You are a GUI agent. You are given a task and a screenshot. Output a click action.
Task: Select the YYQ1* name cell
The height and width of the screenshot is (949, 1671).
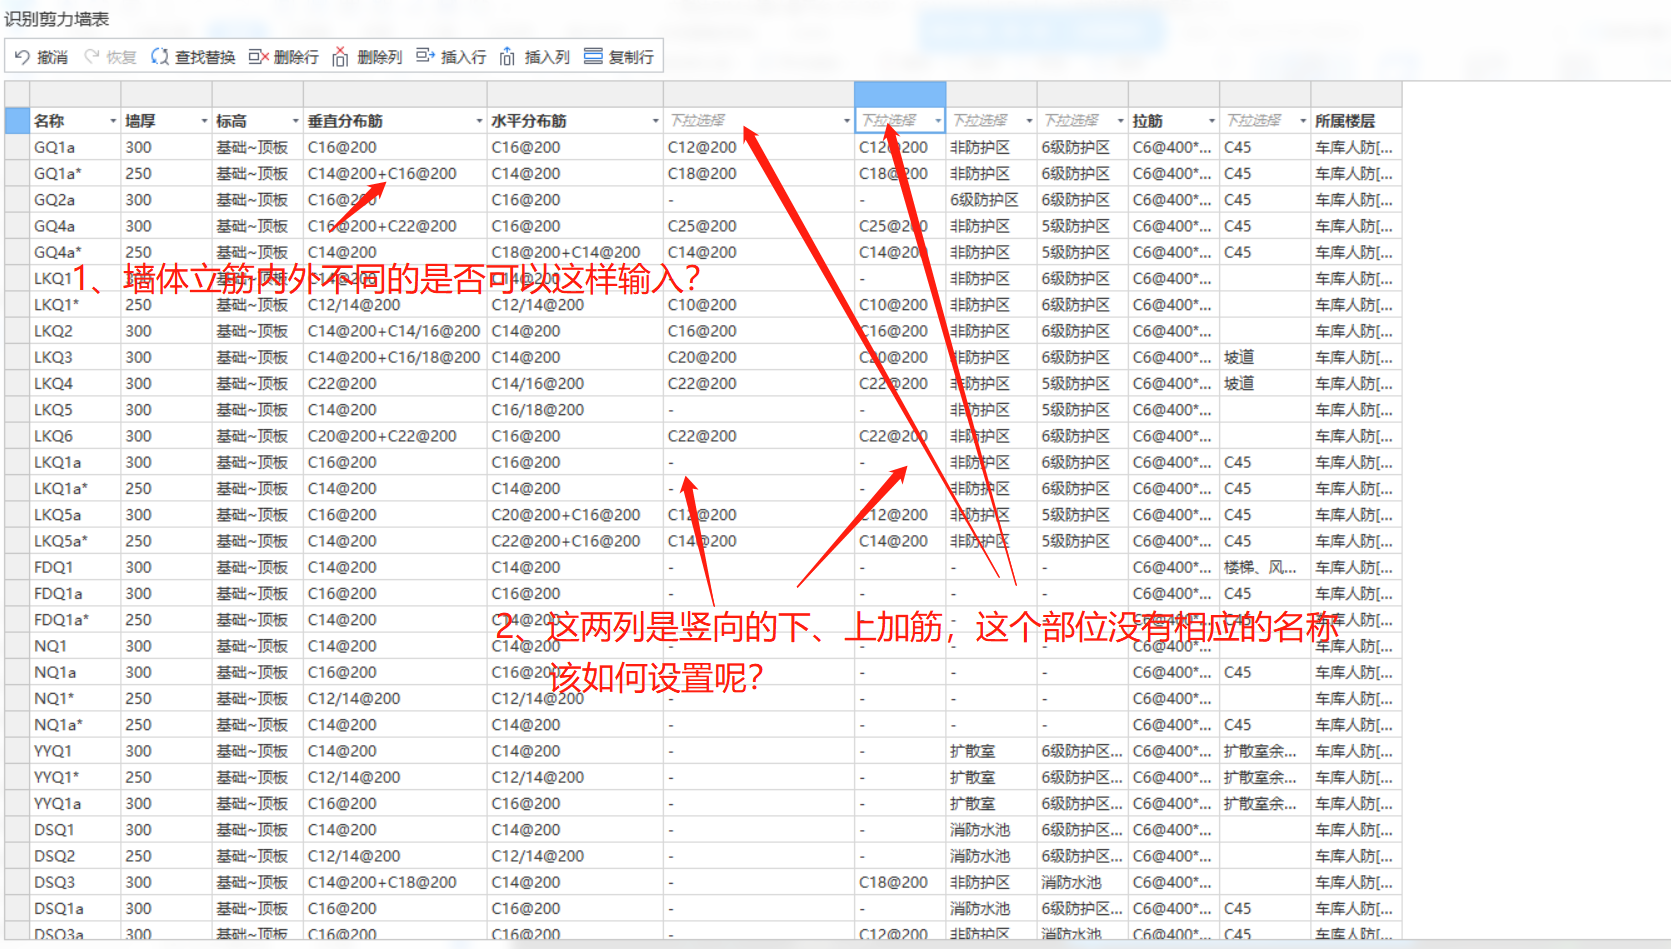click(x=75, y=777)
